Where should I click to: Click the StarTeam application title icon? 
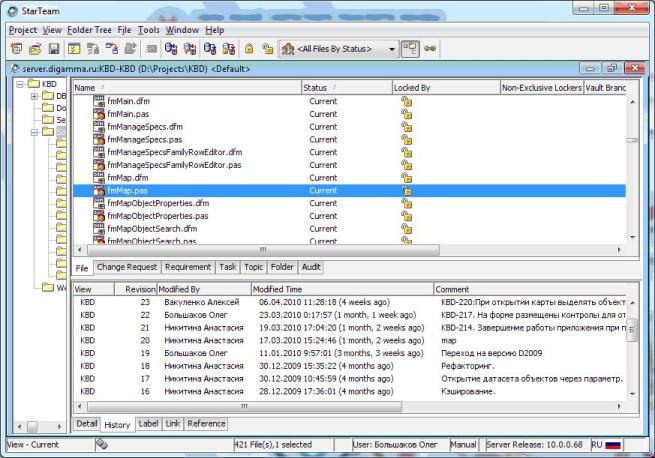click(13, 11)
